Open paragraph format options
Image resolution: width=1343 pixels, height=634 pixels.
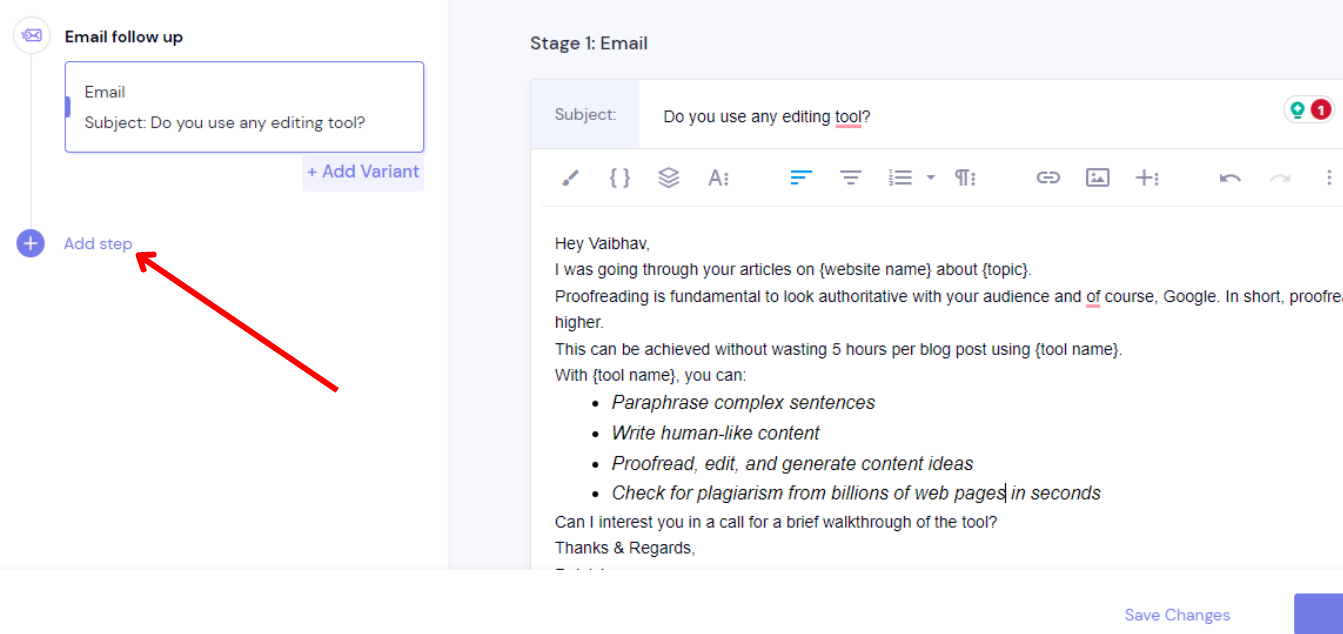964,177
